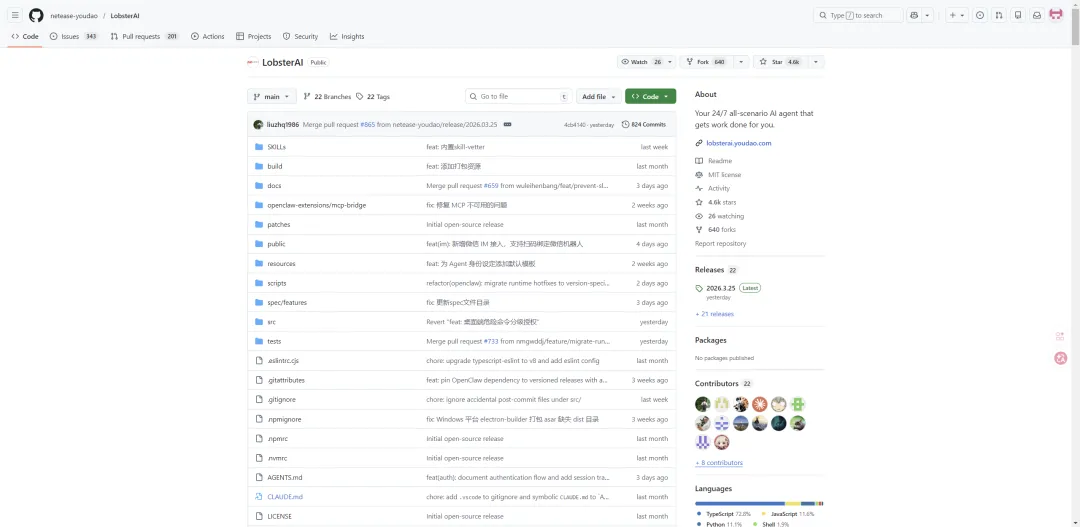Open the openclaw-extensions/mcp-bridge folder
Image resolution: width=1080 pixels, height=527 pixels.
(317, 205)
